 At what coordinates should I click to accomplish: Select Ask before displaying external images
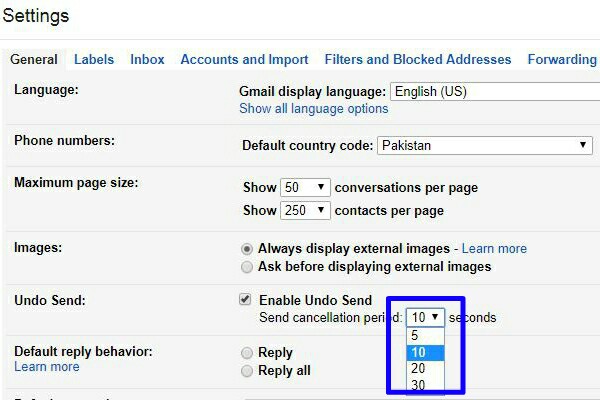coord(247,267)
